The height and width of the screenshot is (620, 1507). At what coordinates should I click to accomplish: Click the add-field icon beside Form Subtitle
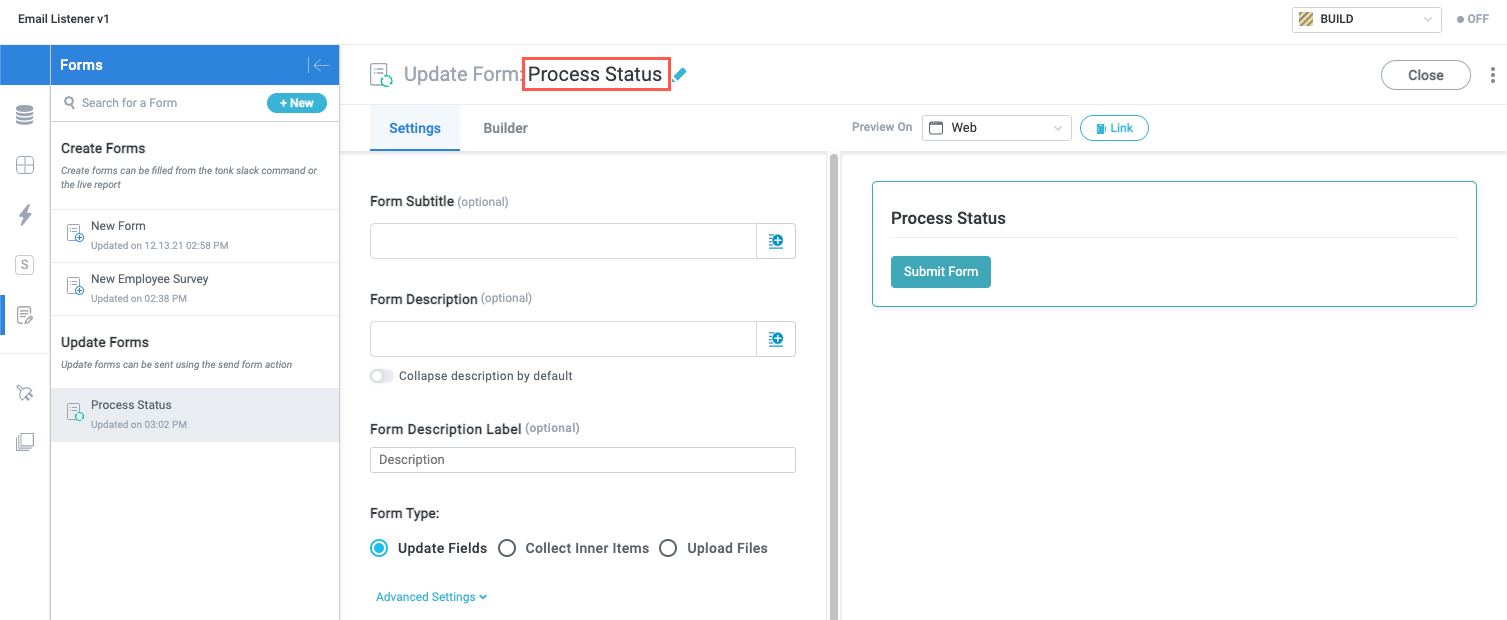point(776,240)
